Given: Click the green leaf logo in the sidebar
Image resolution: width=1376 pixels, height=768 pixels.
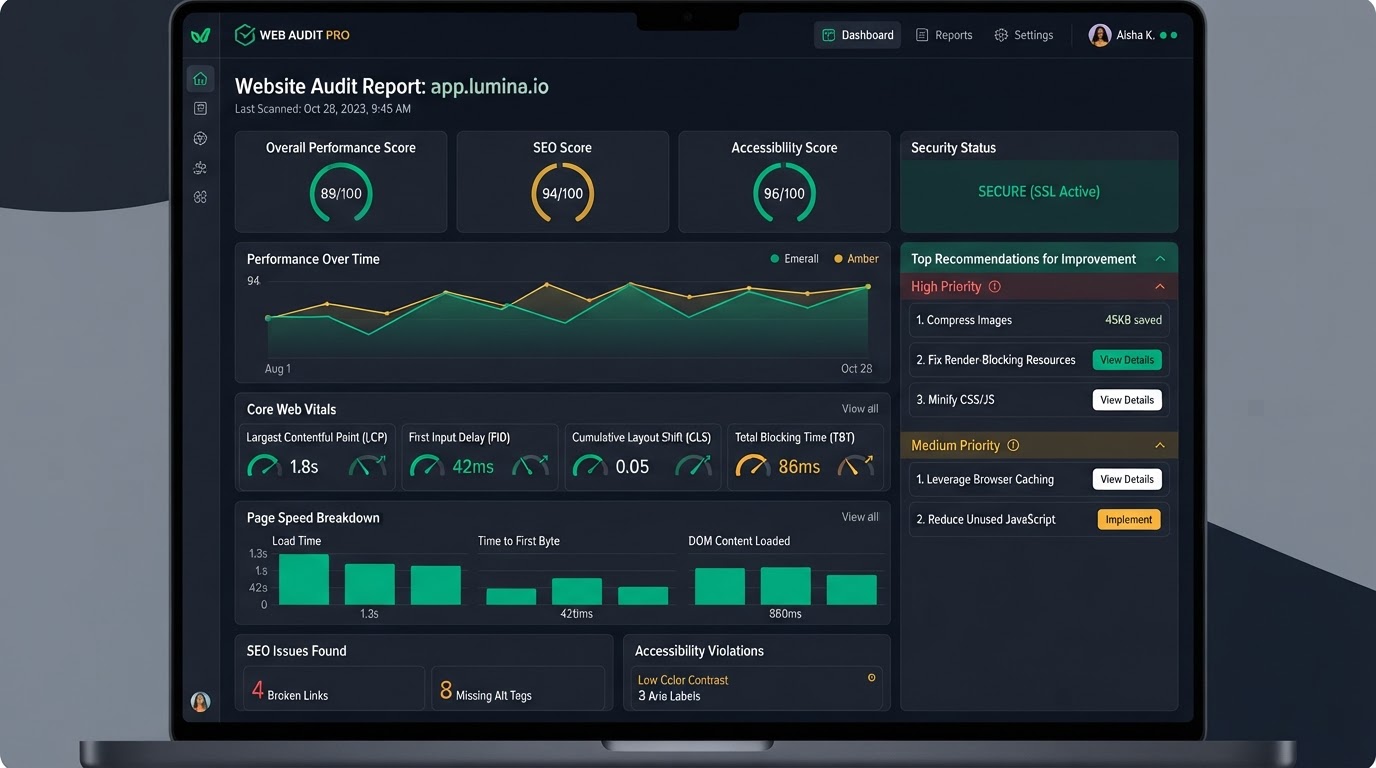Looking at the screenshot, I should 200,35.
